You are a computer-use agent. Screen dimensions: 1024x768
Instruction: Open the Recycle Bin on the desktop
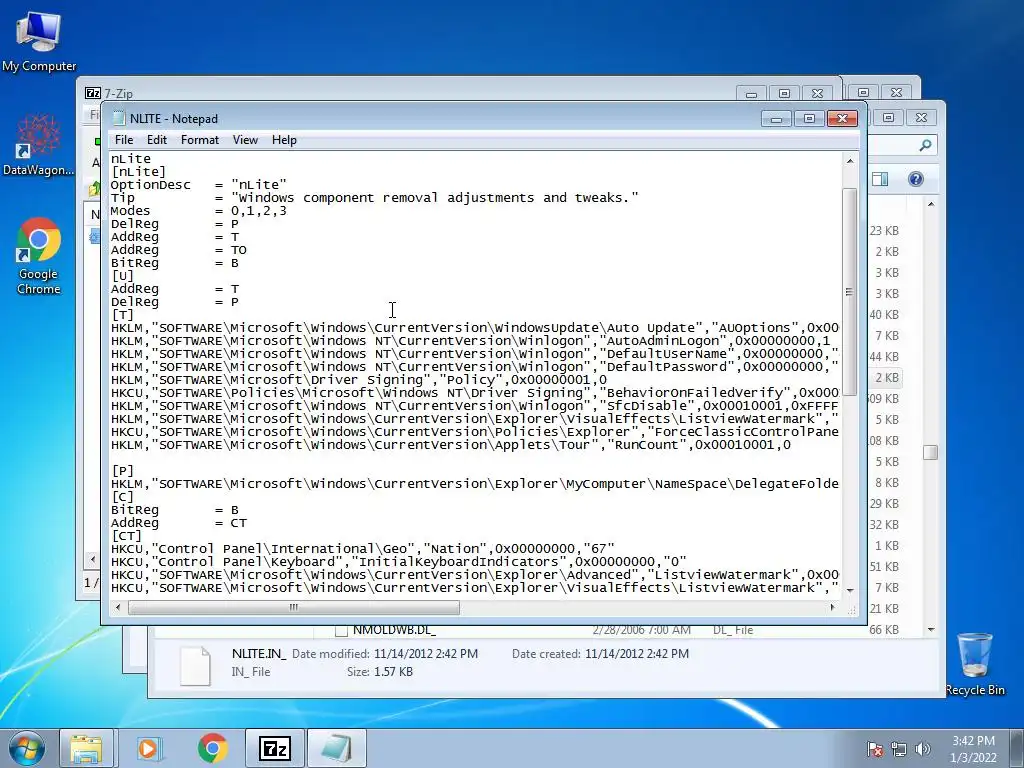point(974,664)
